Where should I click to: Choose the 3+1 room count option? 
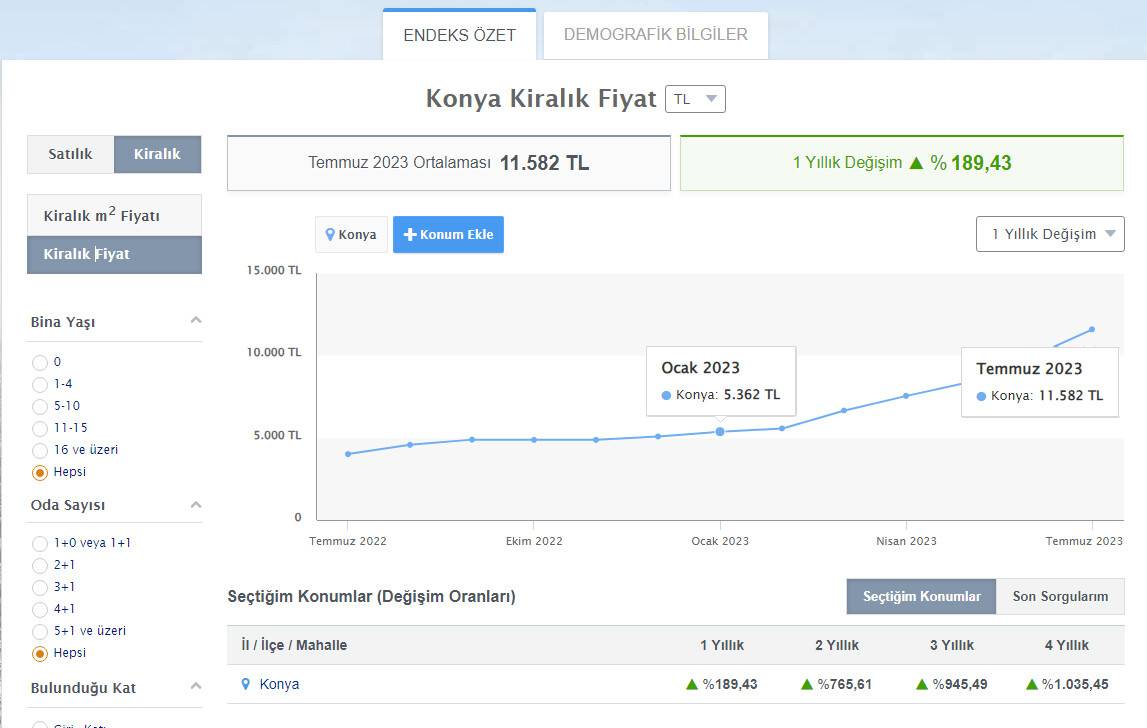(x=40, y=588)
